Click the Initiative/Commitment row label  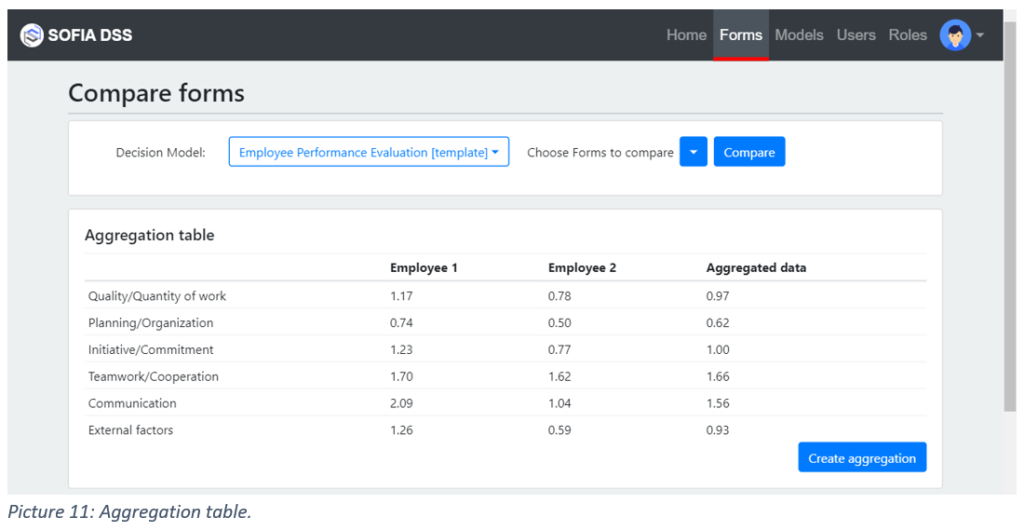coord(151,349)
